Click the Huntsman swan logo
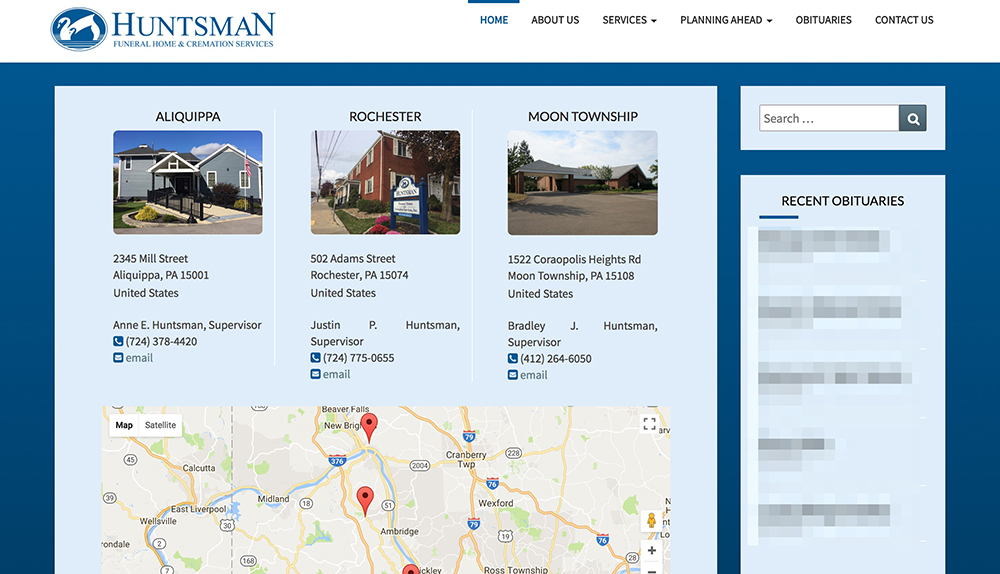The width and height of the screenshot is (1000, 574). click(x=79, y=29)
